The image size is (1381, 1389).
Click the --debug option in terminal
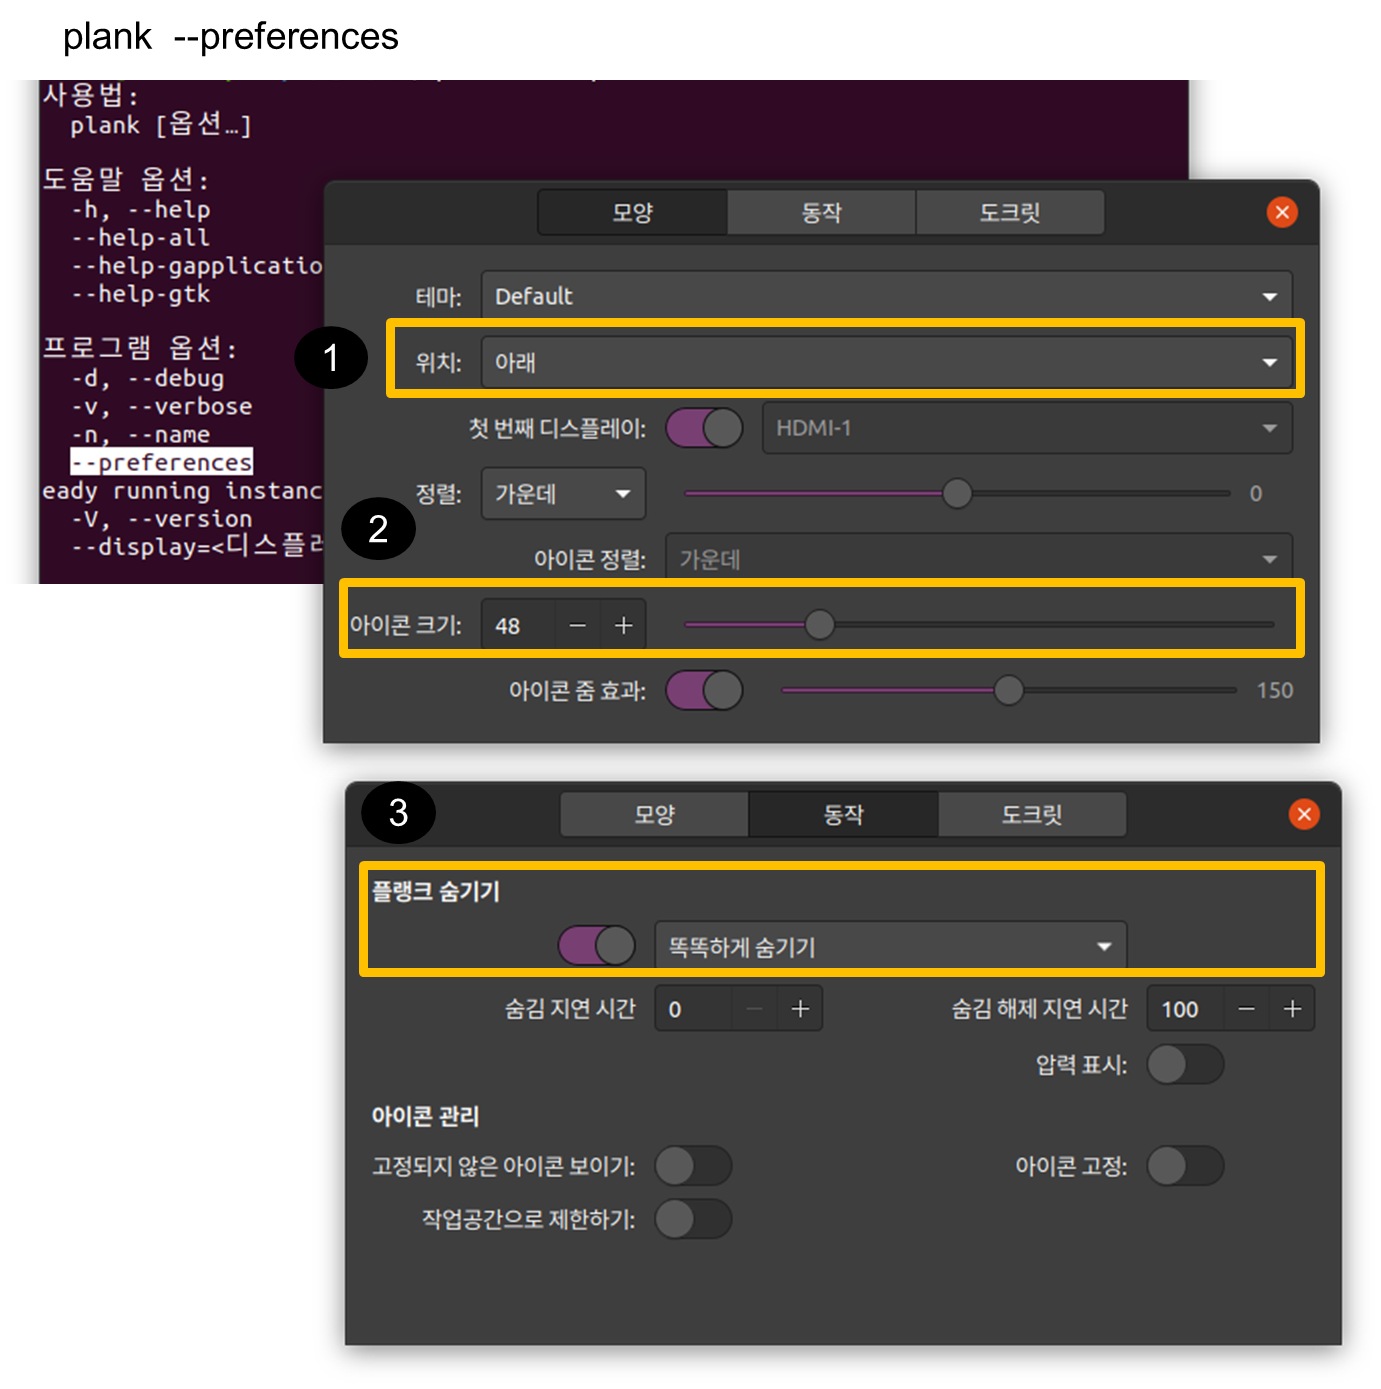point(176,378)
